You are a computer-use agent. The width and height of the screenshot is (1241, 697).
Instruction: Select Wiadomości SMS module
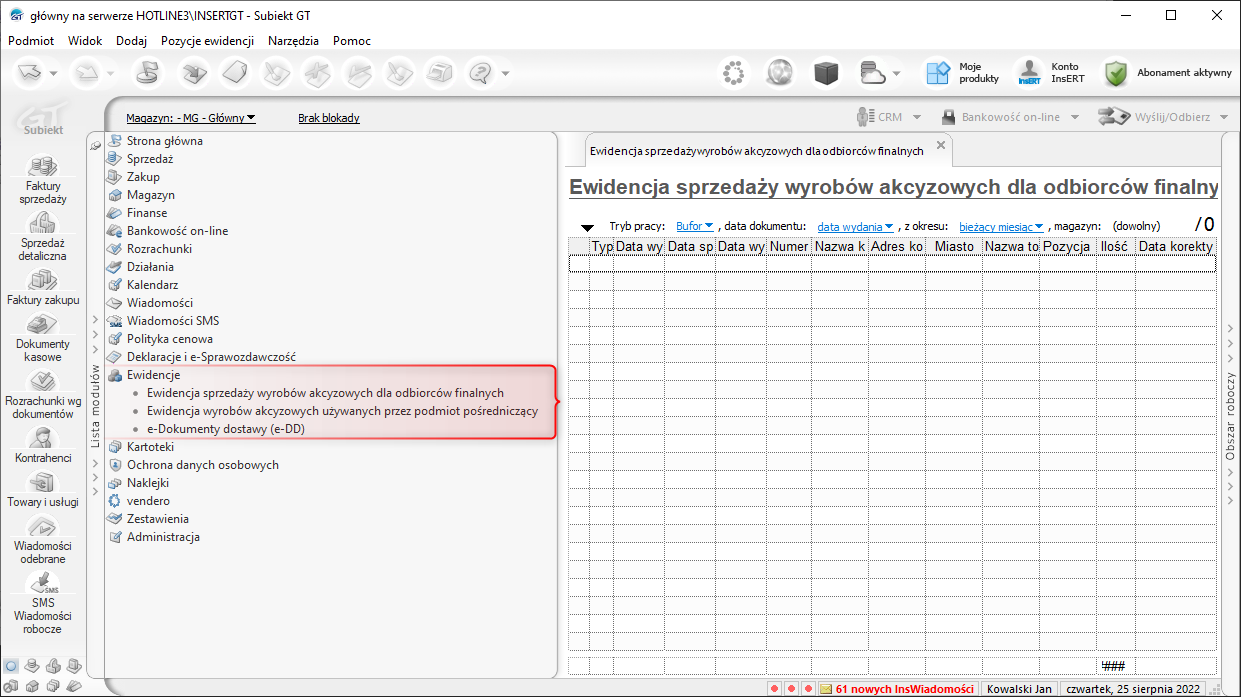pos(172,321)
